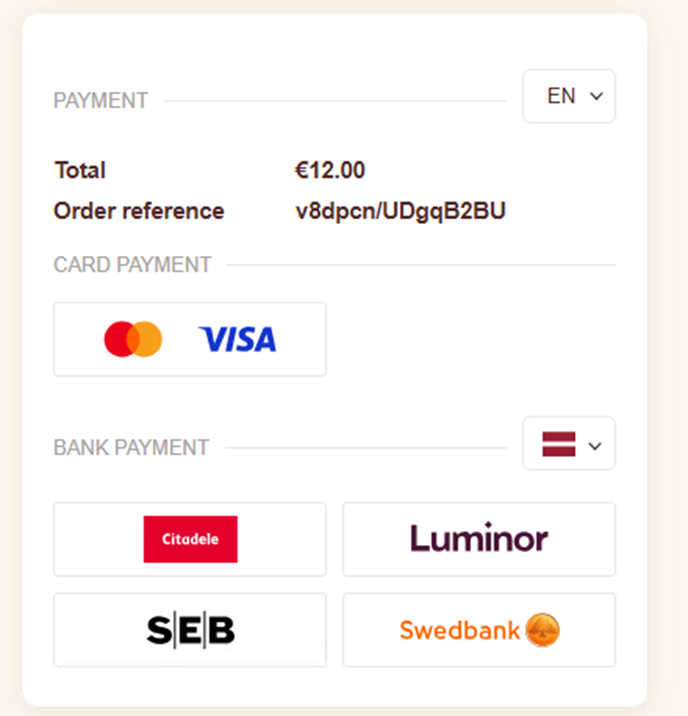Image resolution: width=688 pixels, height=716 pixels.
Task: Pick the SEB bank logo
Action: [x=190, y=630]
